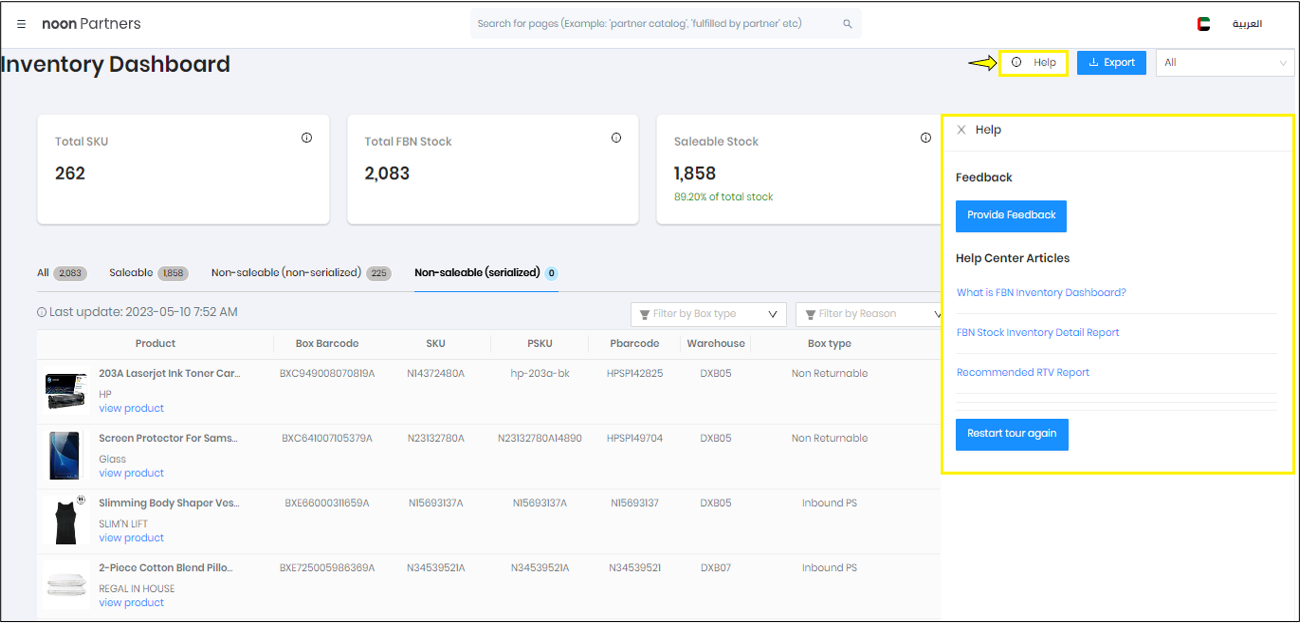The image size is (1303, 623).
Task: Expand the Filter by Box type dropdown
Action: [x=709, y=314]
